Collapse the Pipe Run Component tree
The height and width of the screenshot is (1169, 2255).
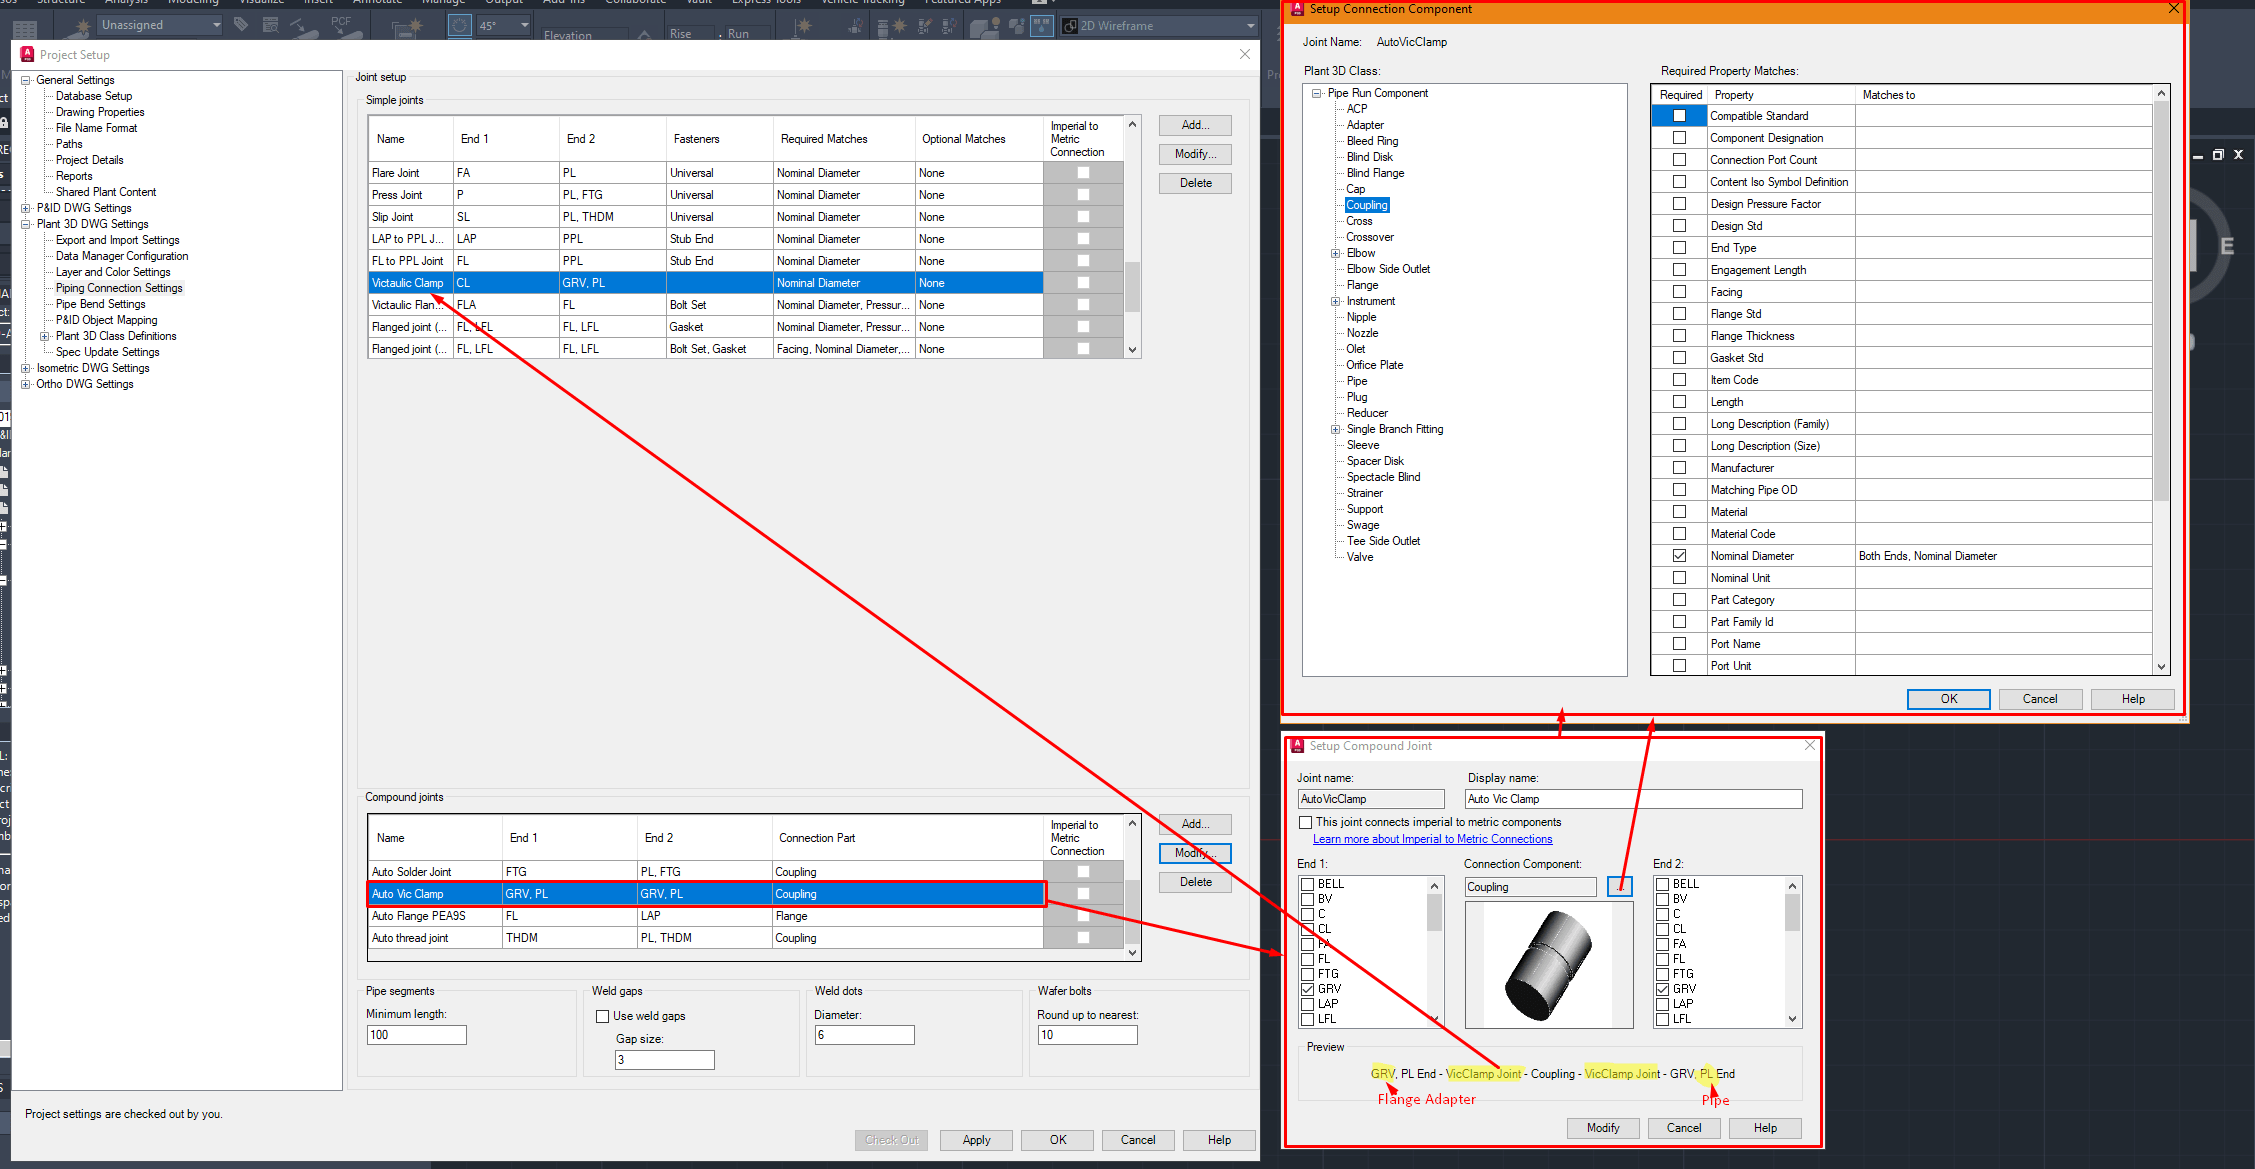[x=1316, y=92]
